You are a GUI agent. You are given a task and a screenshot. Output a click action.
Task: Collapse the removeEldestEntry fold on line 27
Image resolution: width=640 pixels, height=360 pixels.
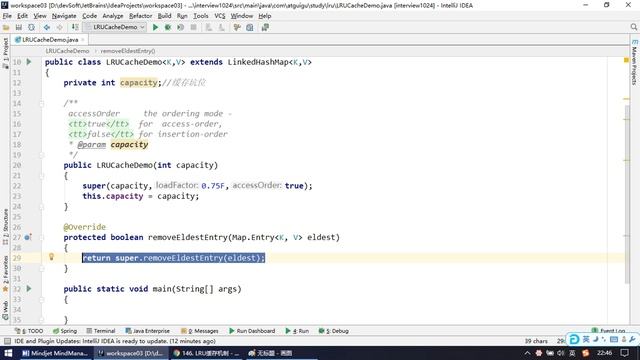42,237
